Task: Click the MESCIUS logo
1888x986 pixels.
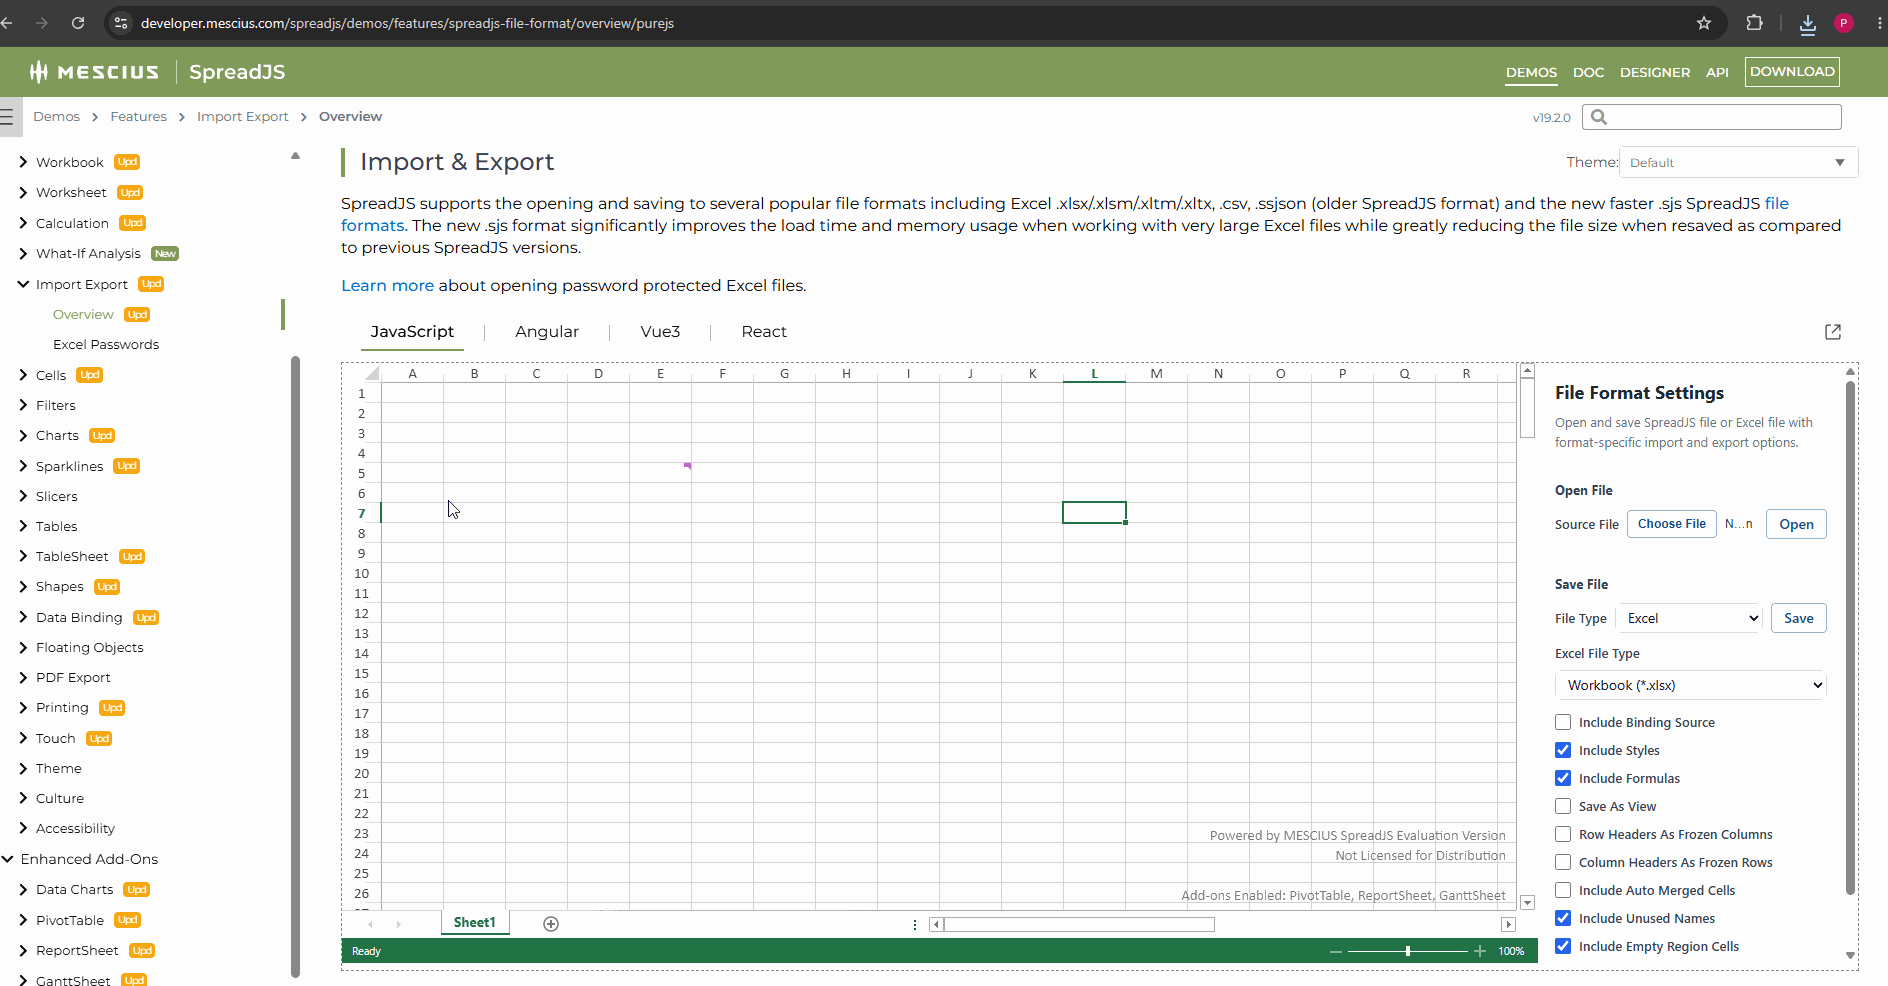Action: pyautogui.click(x=94, y=72)
